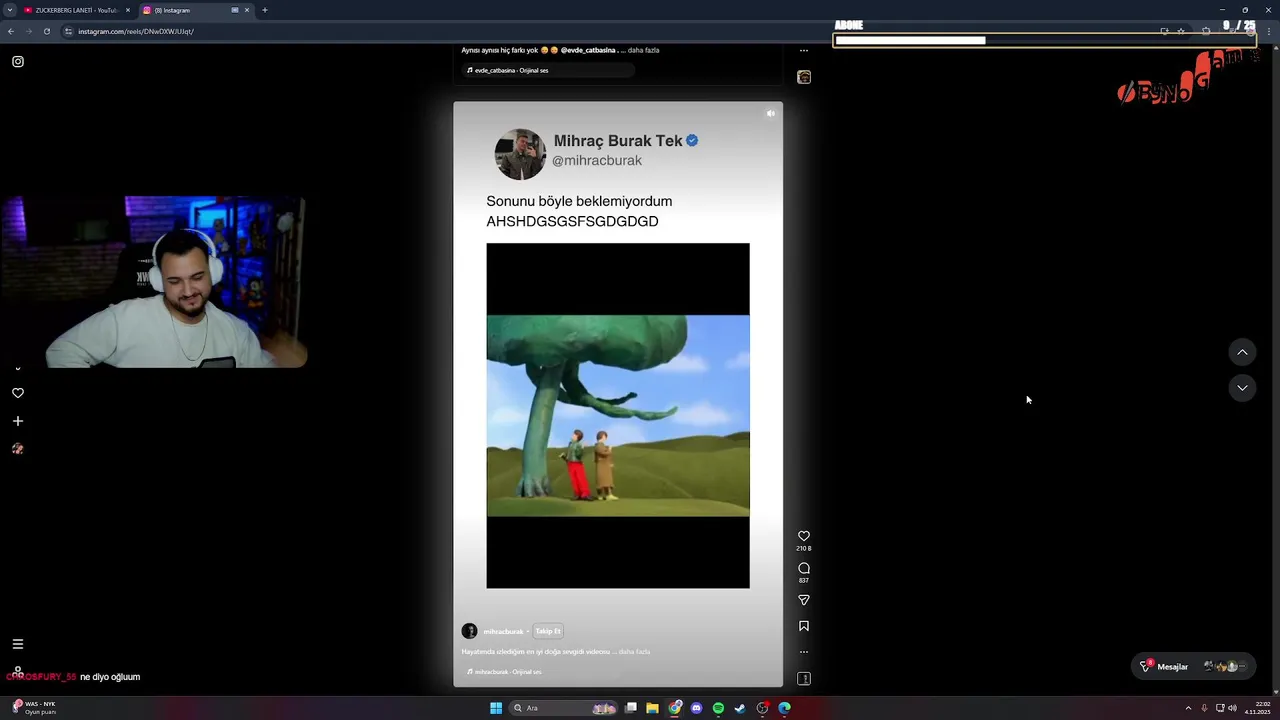
Task: Open the Mesajlar messages button
Action: coord(1194,666)
